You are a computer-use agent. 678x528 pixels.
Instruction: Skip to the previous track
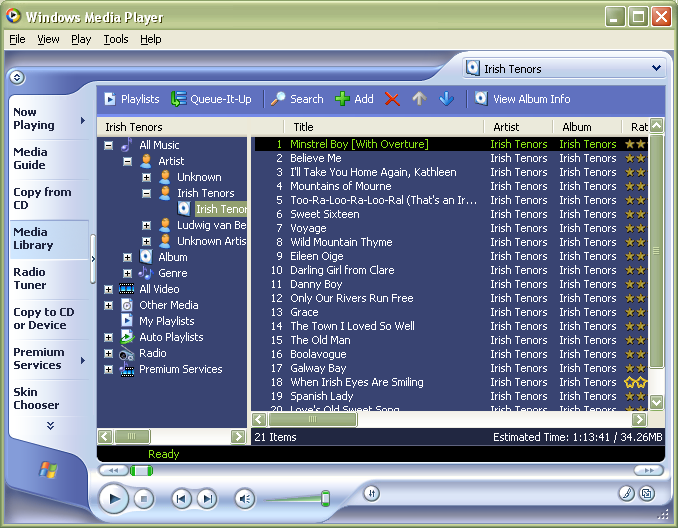click(x=181, y=499)
